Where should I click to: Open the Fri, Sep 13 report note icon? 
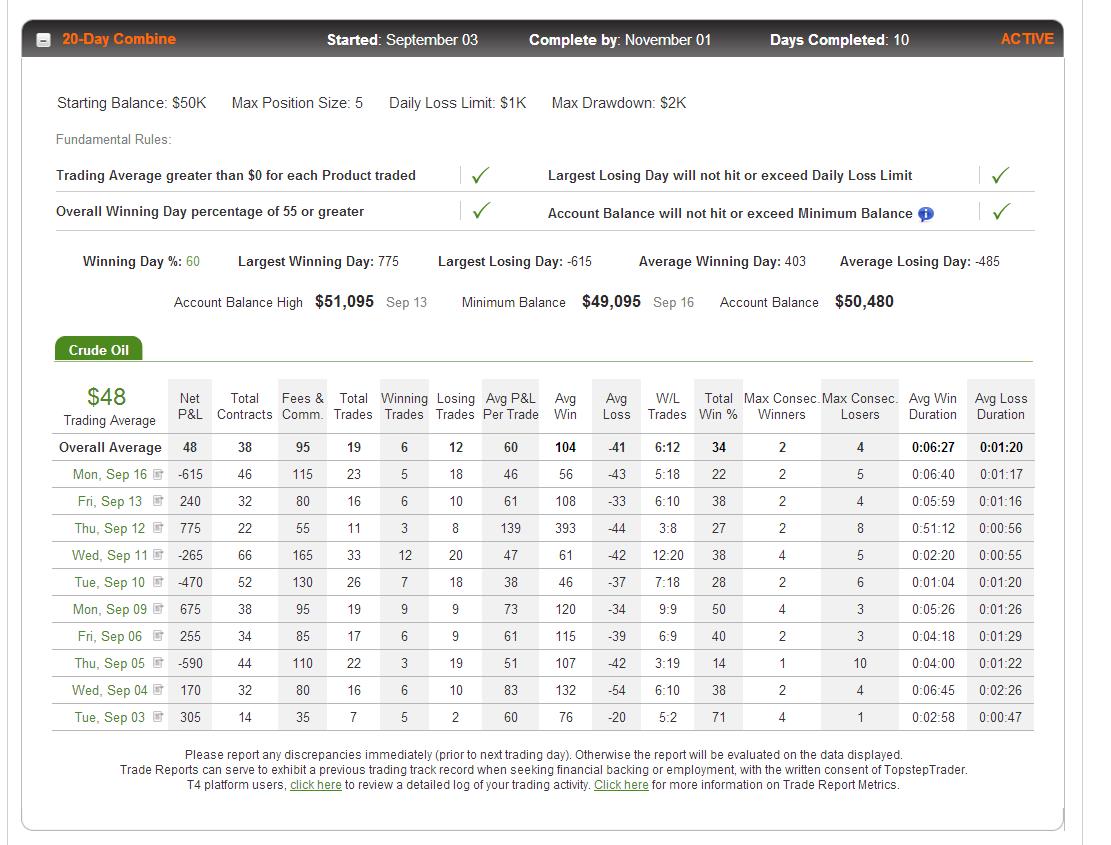point(158,501)
